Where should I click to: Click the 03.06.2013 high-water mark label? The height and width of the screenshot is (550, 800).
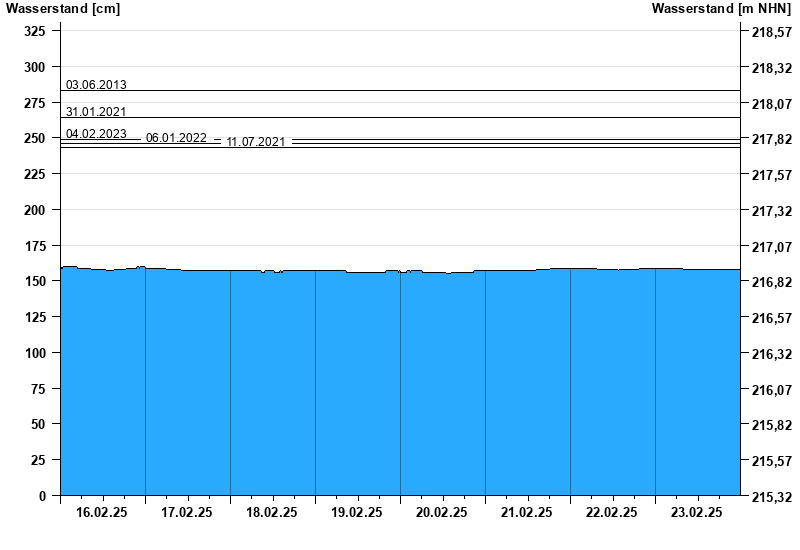pos(96,85)
